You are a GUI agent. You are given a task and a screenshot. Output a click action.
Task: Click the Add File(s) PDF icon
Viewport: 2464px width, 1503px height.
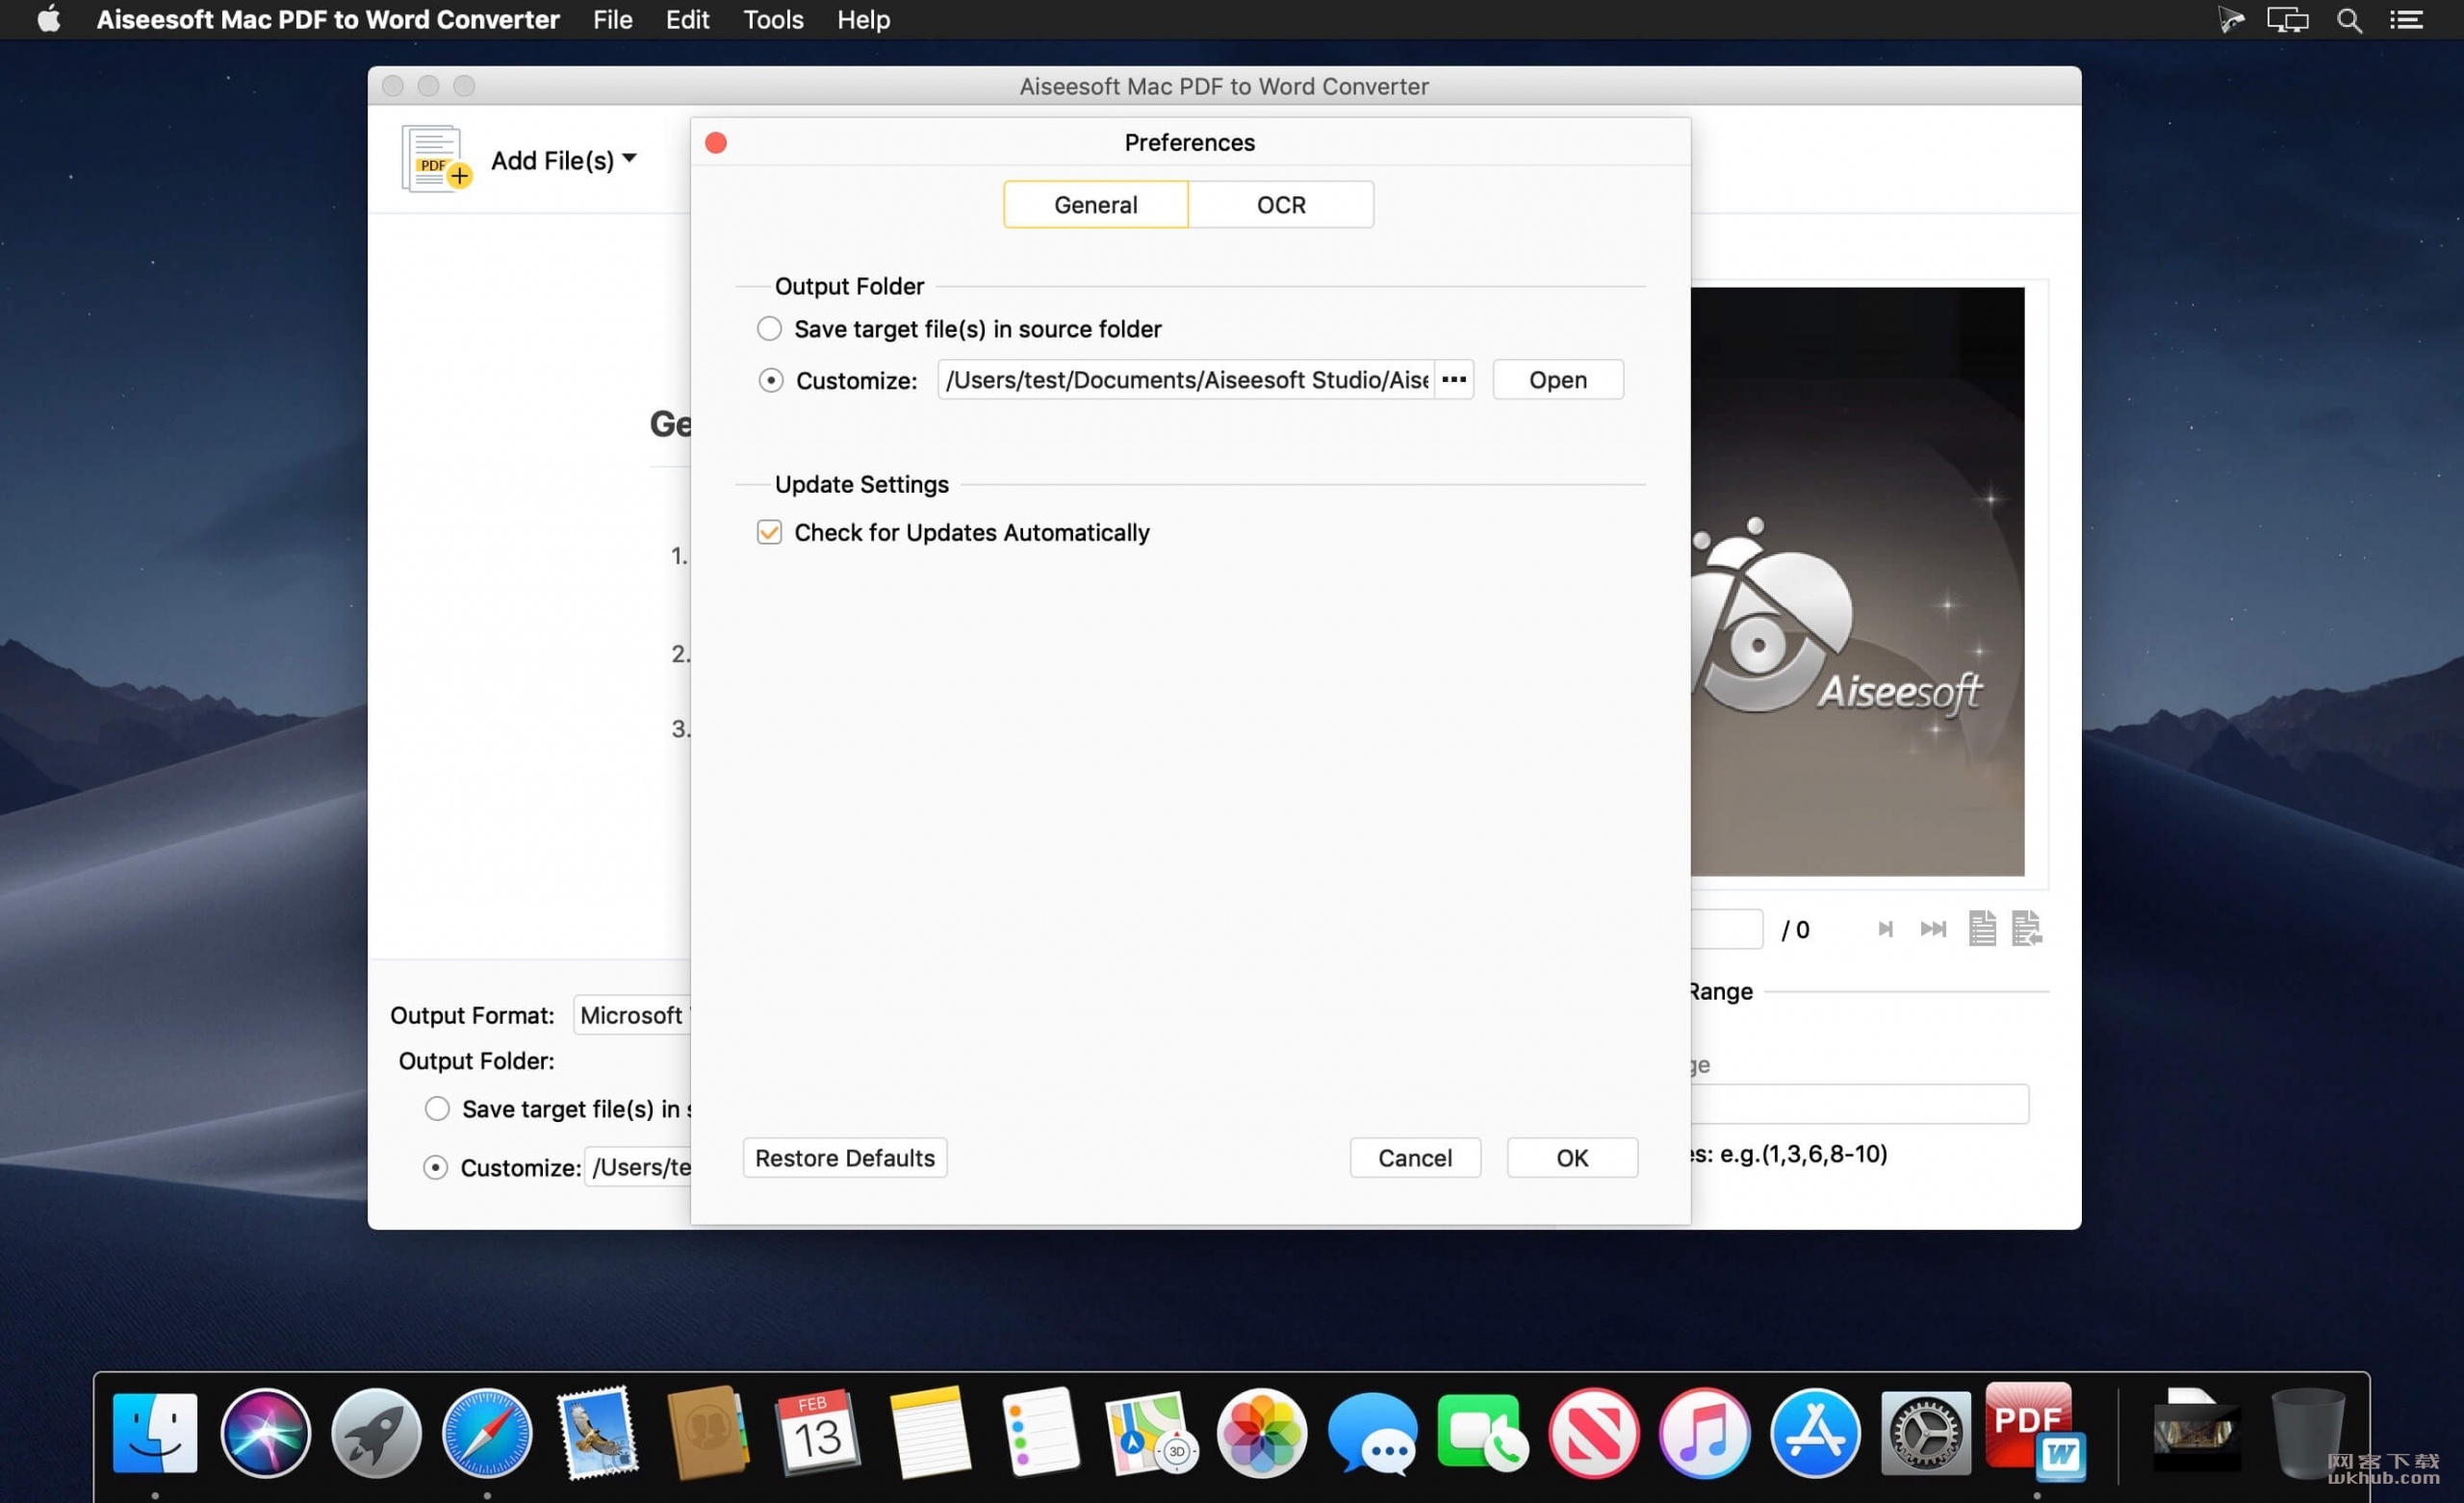point(436,159)
